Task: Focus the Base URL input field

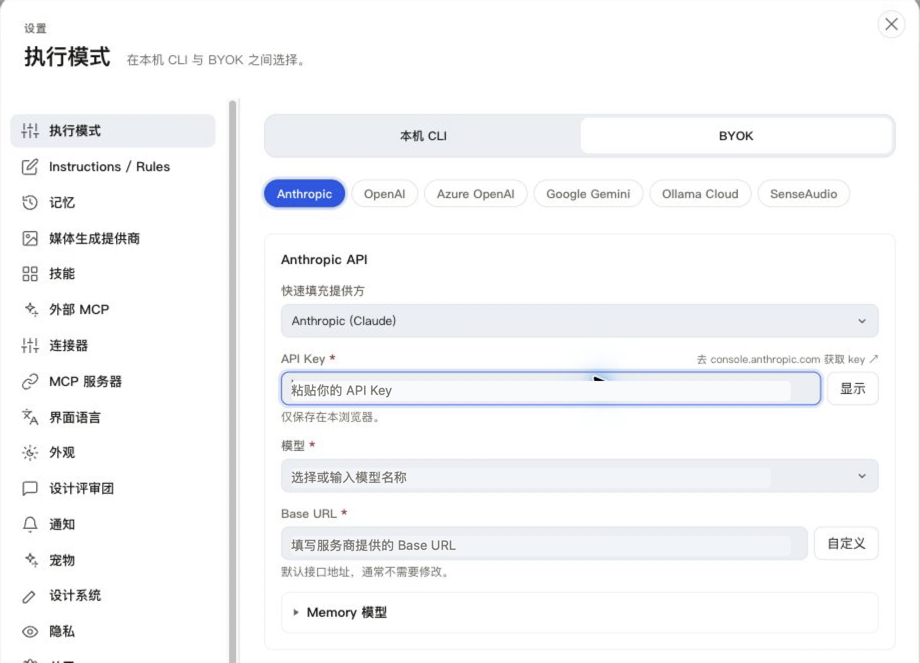Action: point(544,543)
